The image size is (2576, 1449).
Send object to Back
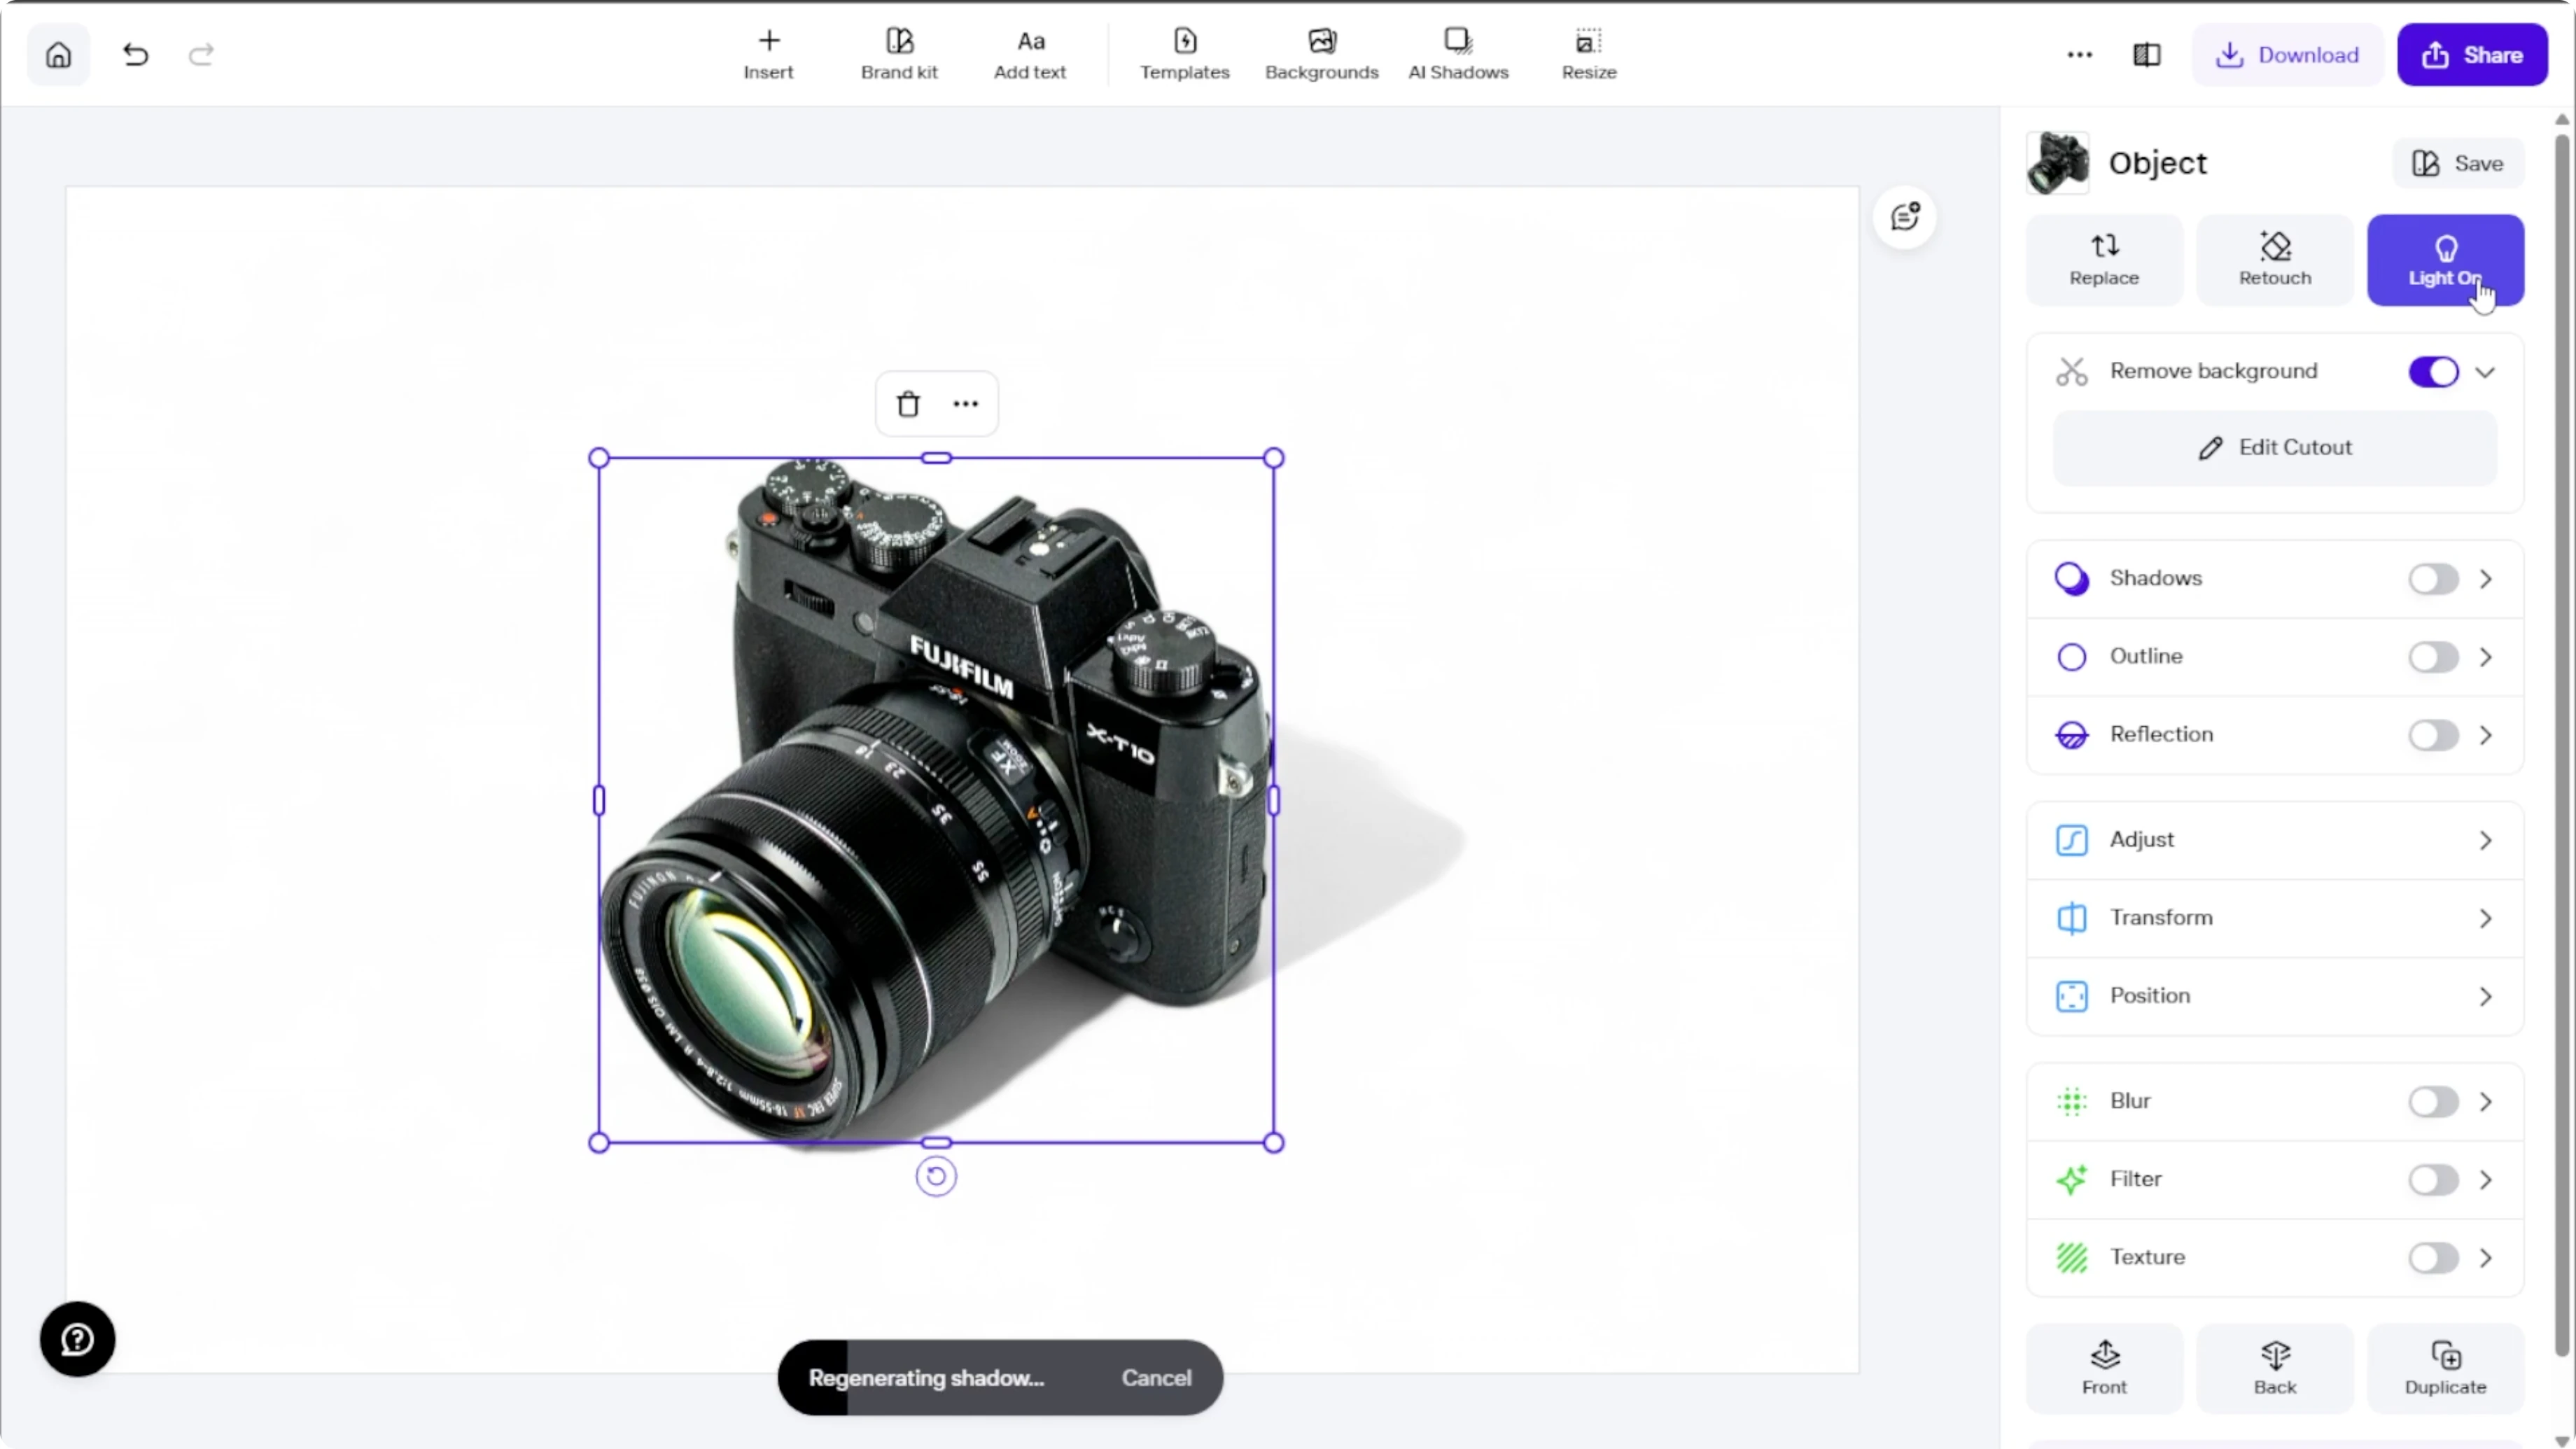pos(2275,1368)
